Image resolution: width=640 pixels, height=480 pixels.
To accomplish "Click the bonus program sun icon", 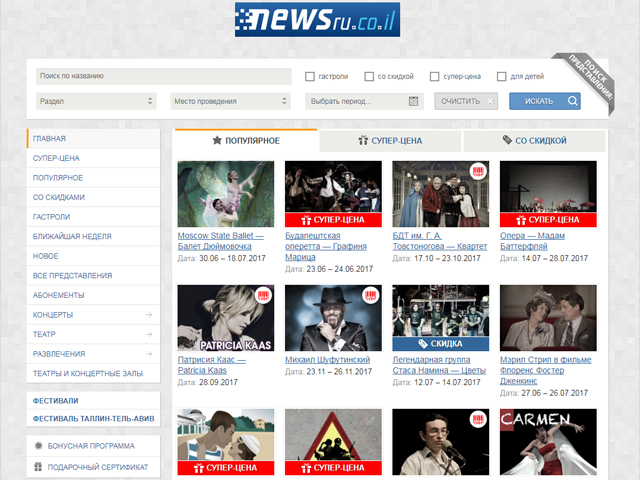I will pyautogui.click(x=38, y=446).
